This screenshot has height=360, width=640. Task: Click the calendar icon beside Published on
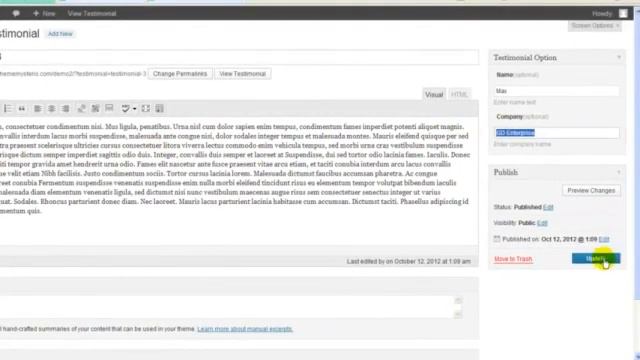(x=497, y=239)
